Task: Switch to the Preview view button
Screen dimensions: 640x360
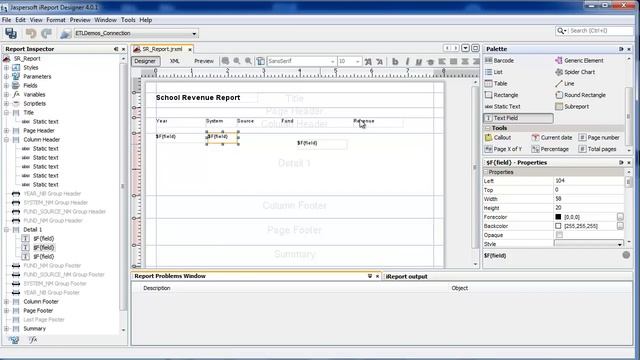Action: (x=204, y=61)
